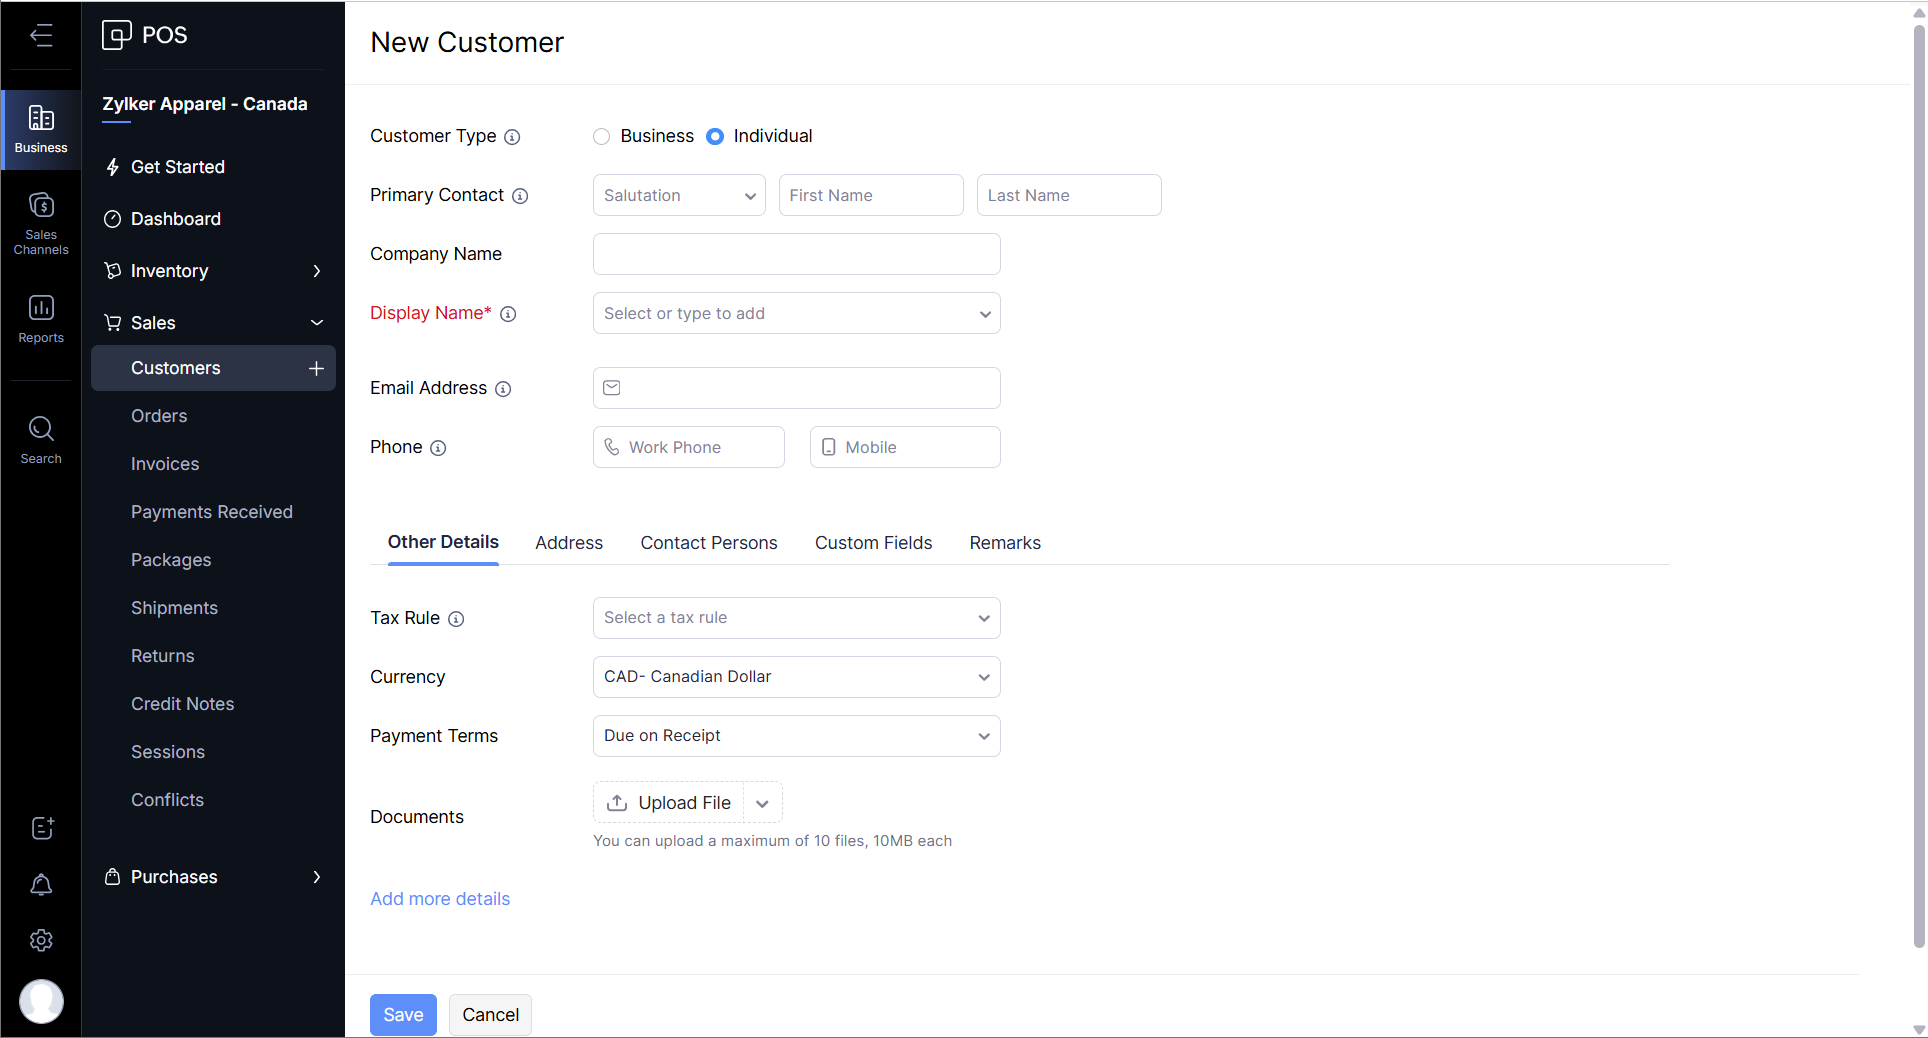Viewport: 1928px width, 1038px height.
Task: Open the Currency dropdown
Action: [x=796, y=677]
